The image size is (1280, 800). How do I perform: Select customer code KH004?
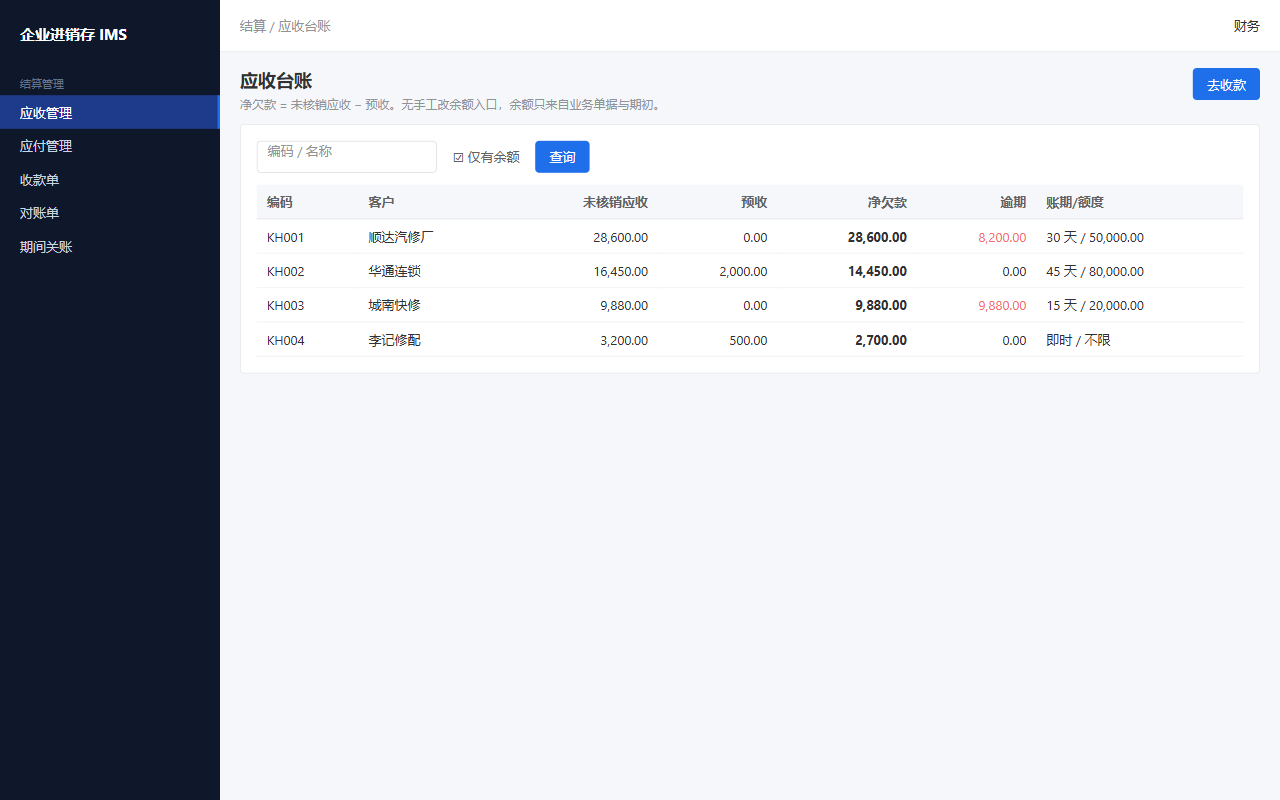tap(285, 341)
